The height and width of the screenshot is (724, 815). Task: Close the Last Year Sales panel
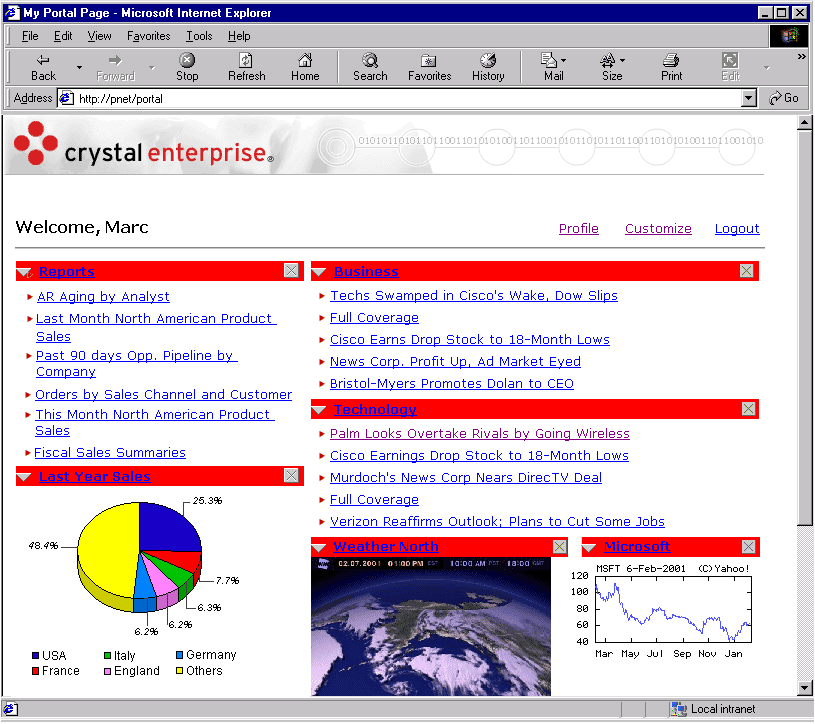292,475
